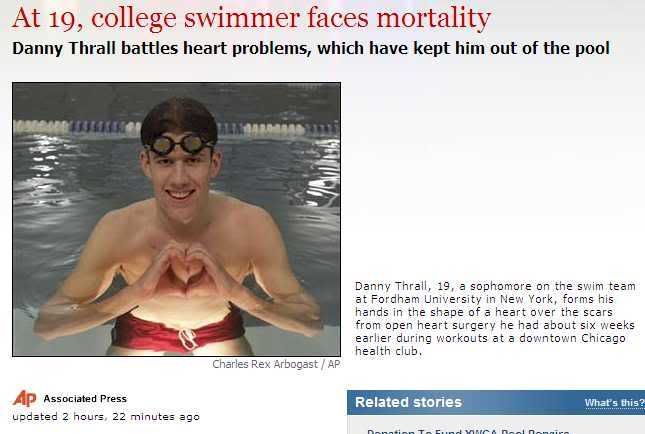This screenshot has width=645, height=434.
Task: Click the photo caption paragraph
Action: pos(495,318)
